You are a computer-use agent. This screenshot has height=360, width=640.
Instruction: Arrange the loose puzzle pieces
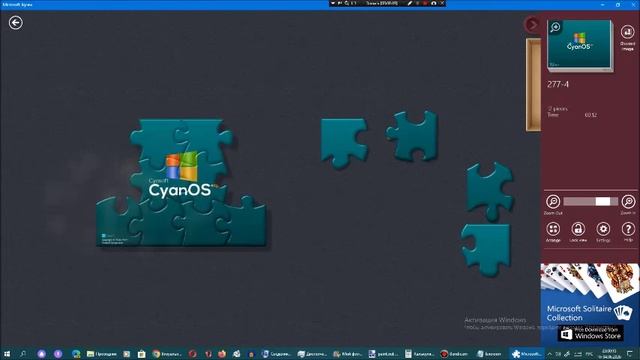[x=553, y=229]
